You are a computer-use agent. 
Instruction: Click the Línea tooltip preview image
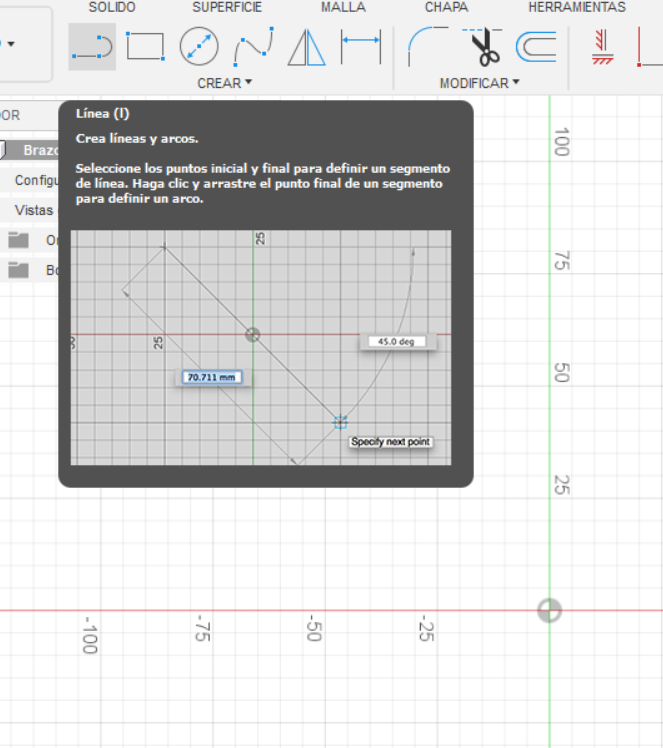[x=261, y=347]
